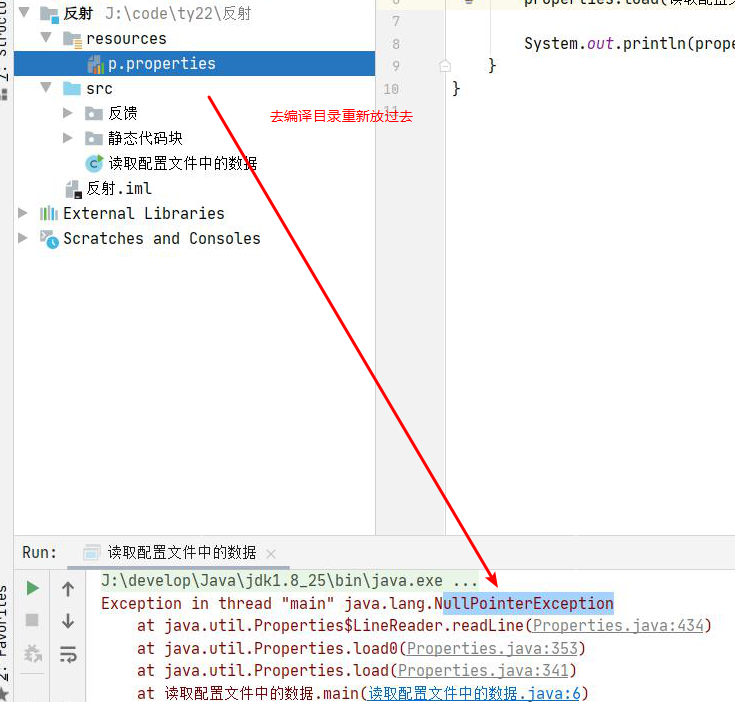Collapse the resources folder arrow
The width and height of the screenshot is (735, 702).
46,37
